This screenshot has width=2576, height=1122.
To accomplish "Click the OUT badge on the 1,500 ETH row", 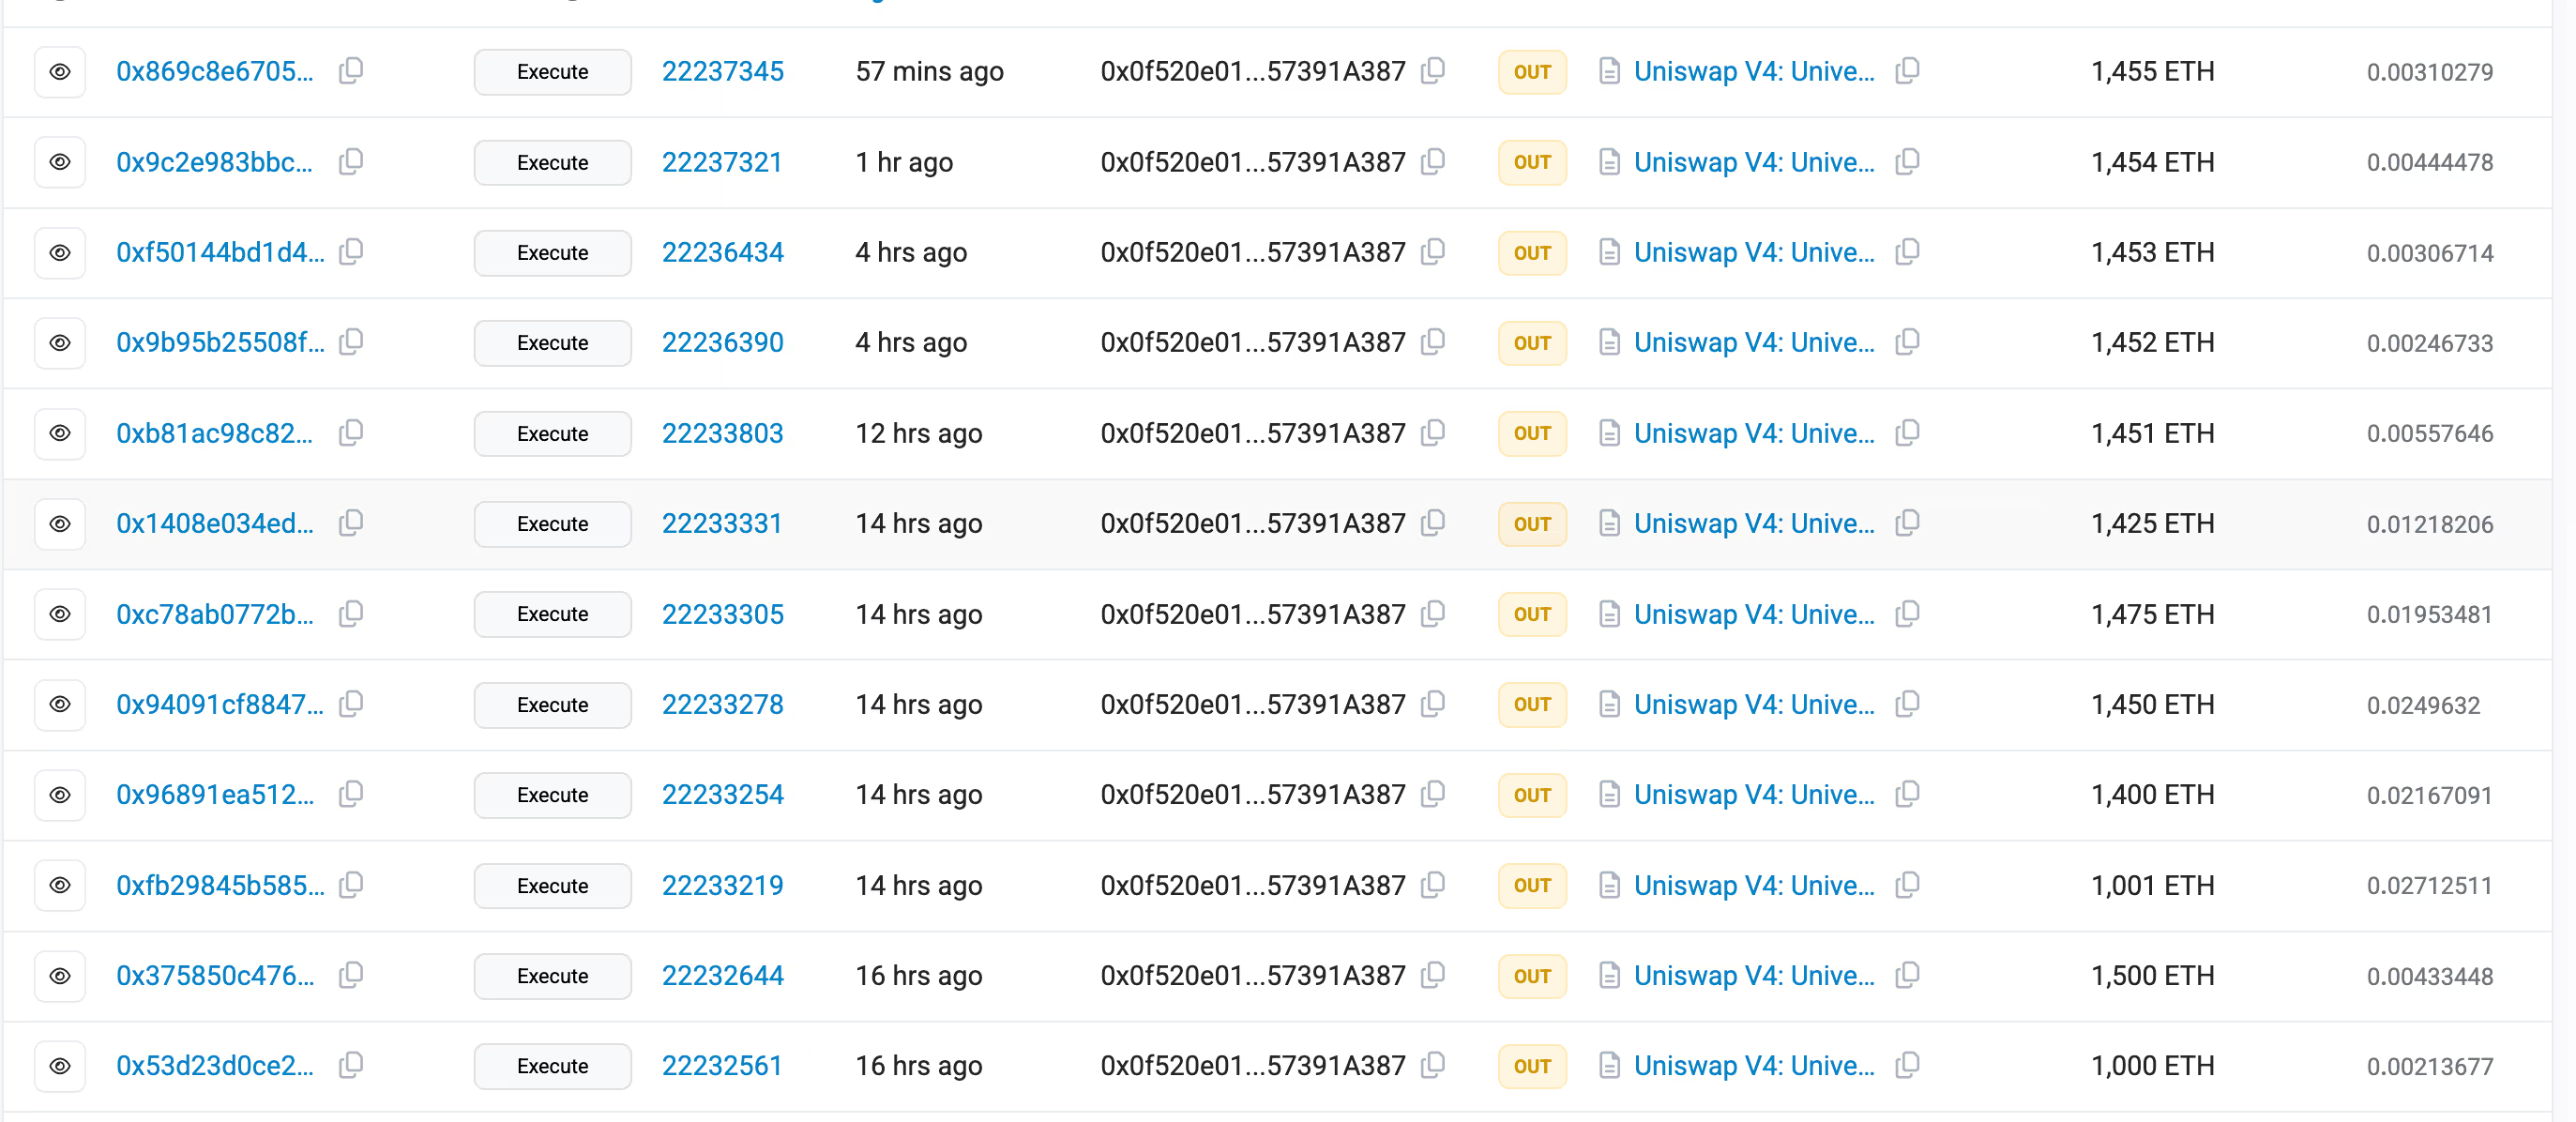I will tap(1531, 976).
